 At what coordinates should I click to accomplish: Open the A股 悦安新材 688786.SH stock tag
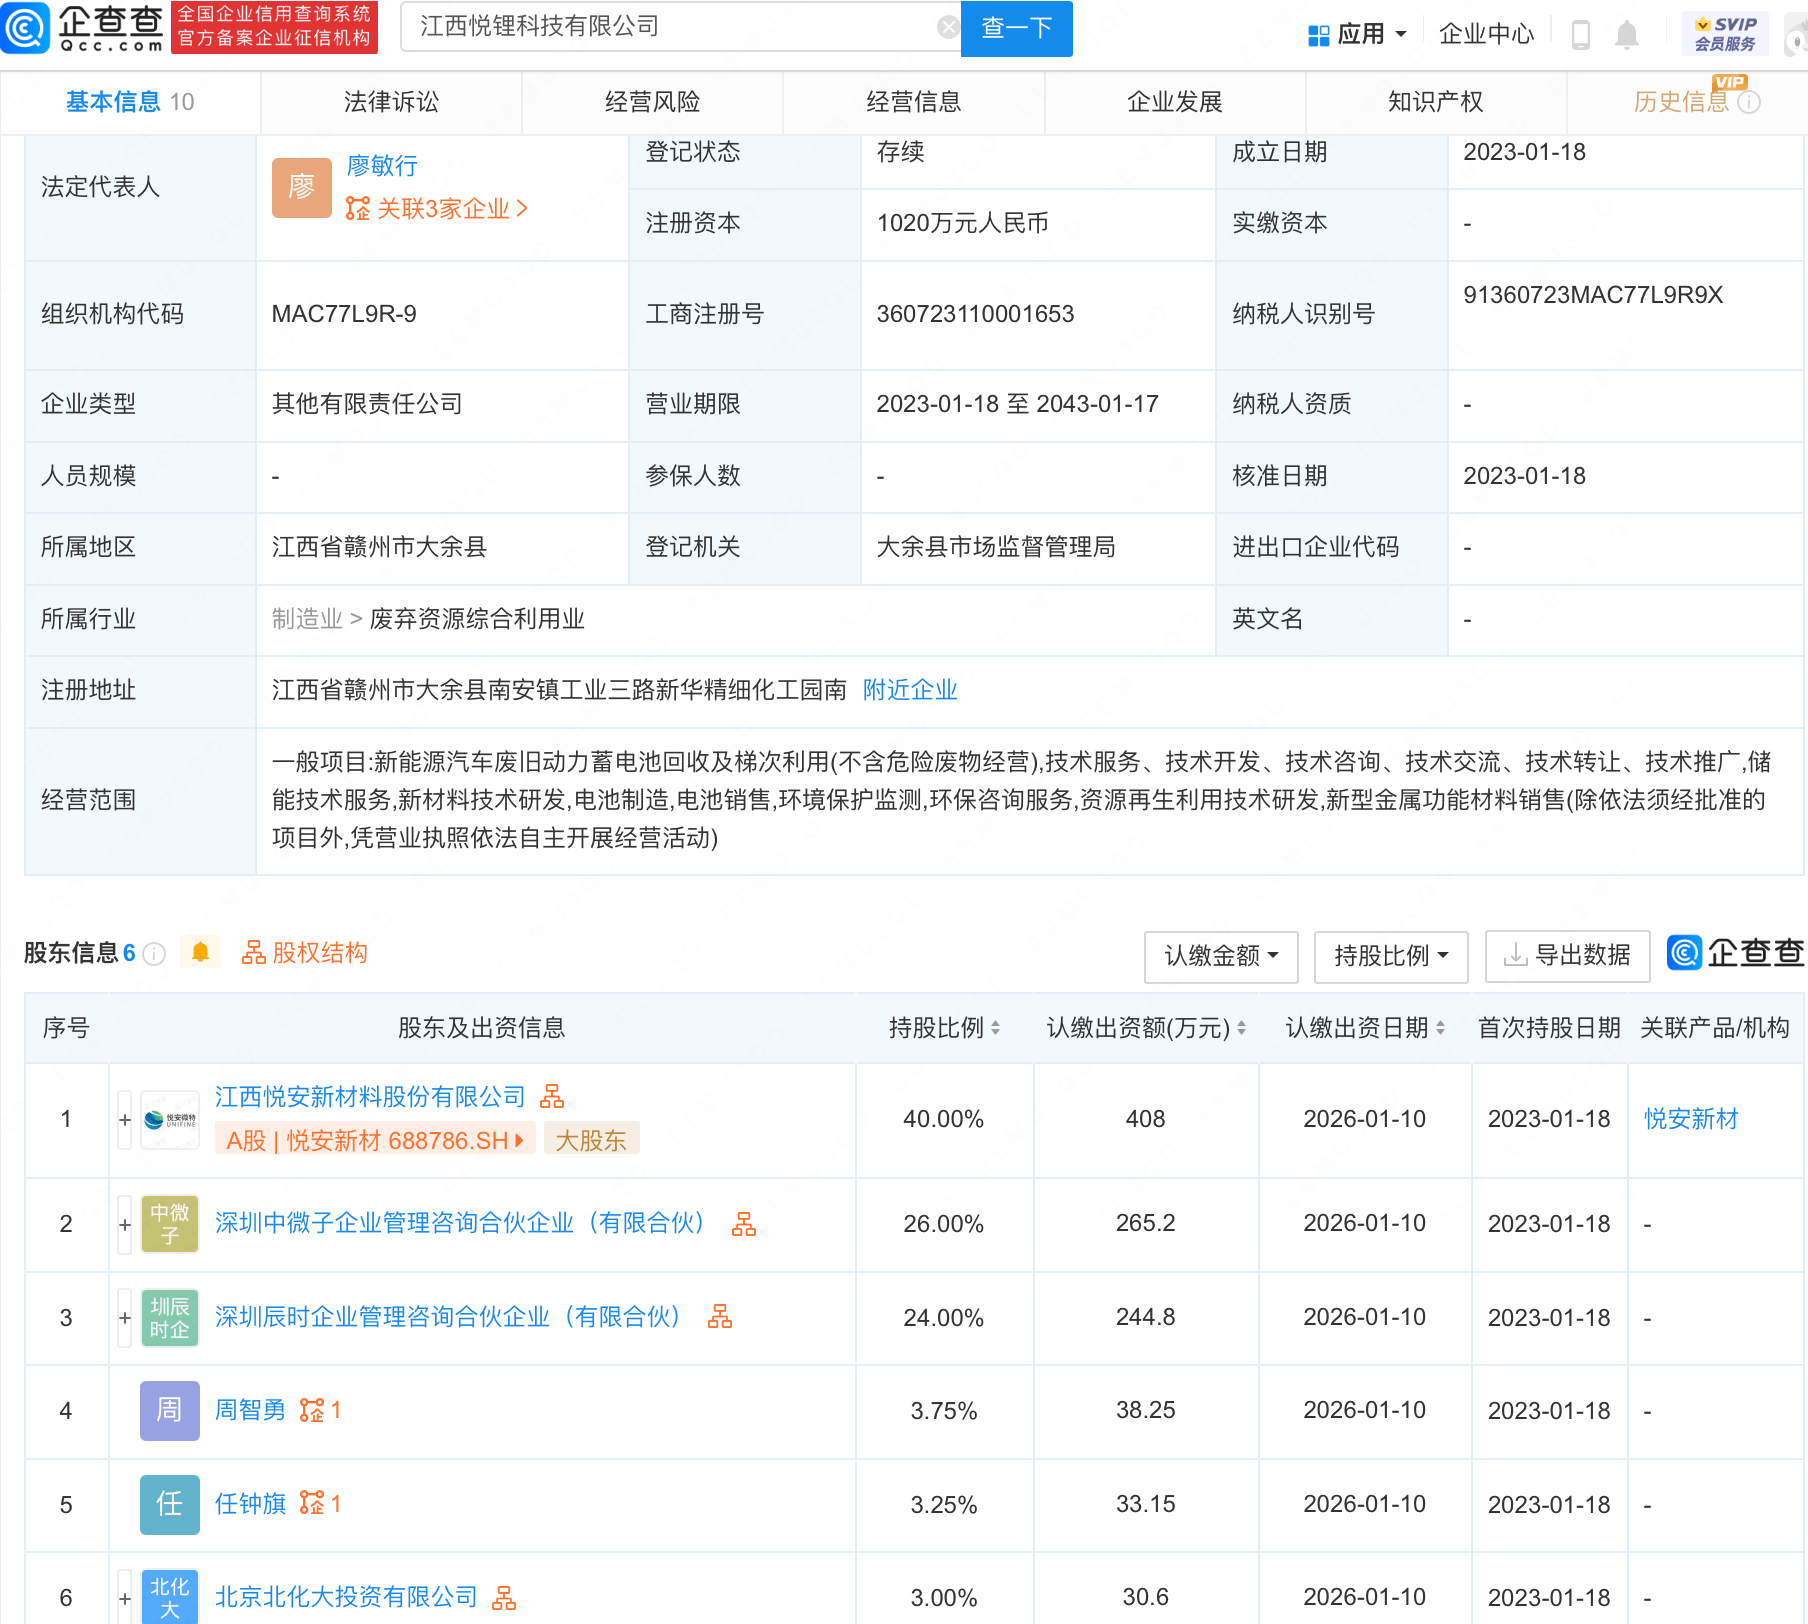tap(375, 1140)
